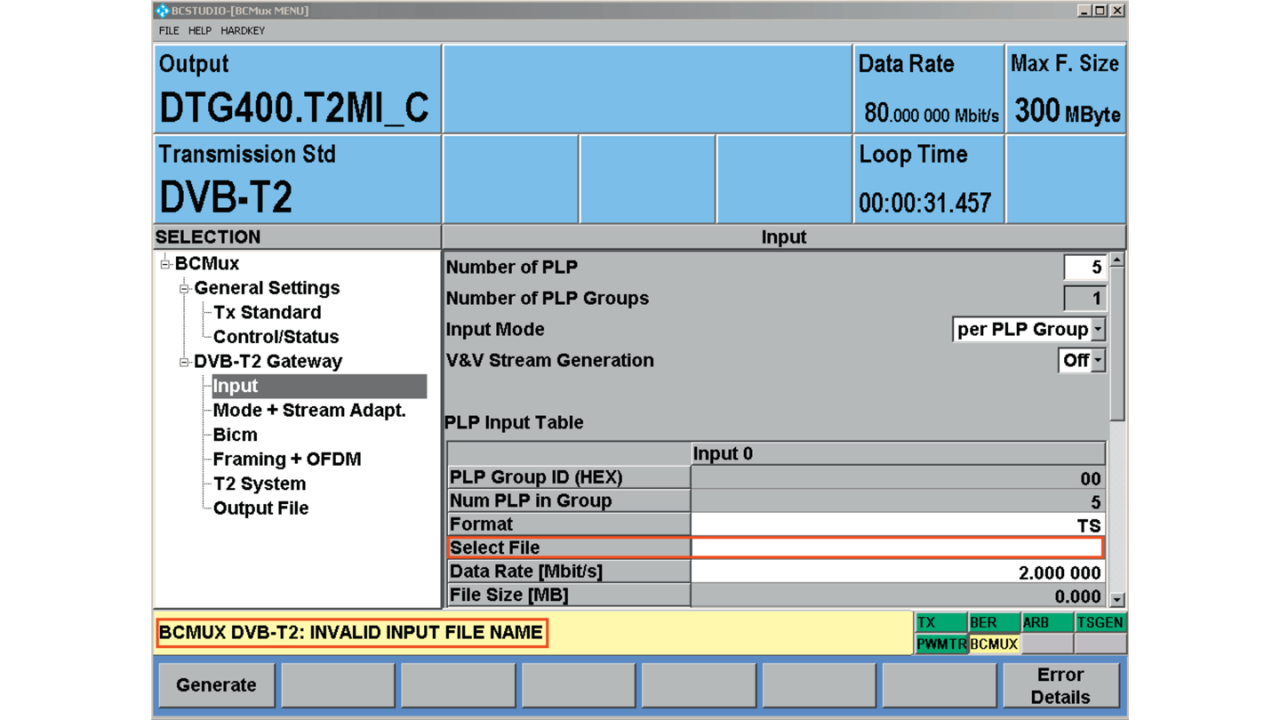Select General Settings in the tree

click(x=267, y=288)
